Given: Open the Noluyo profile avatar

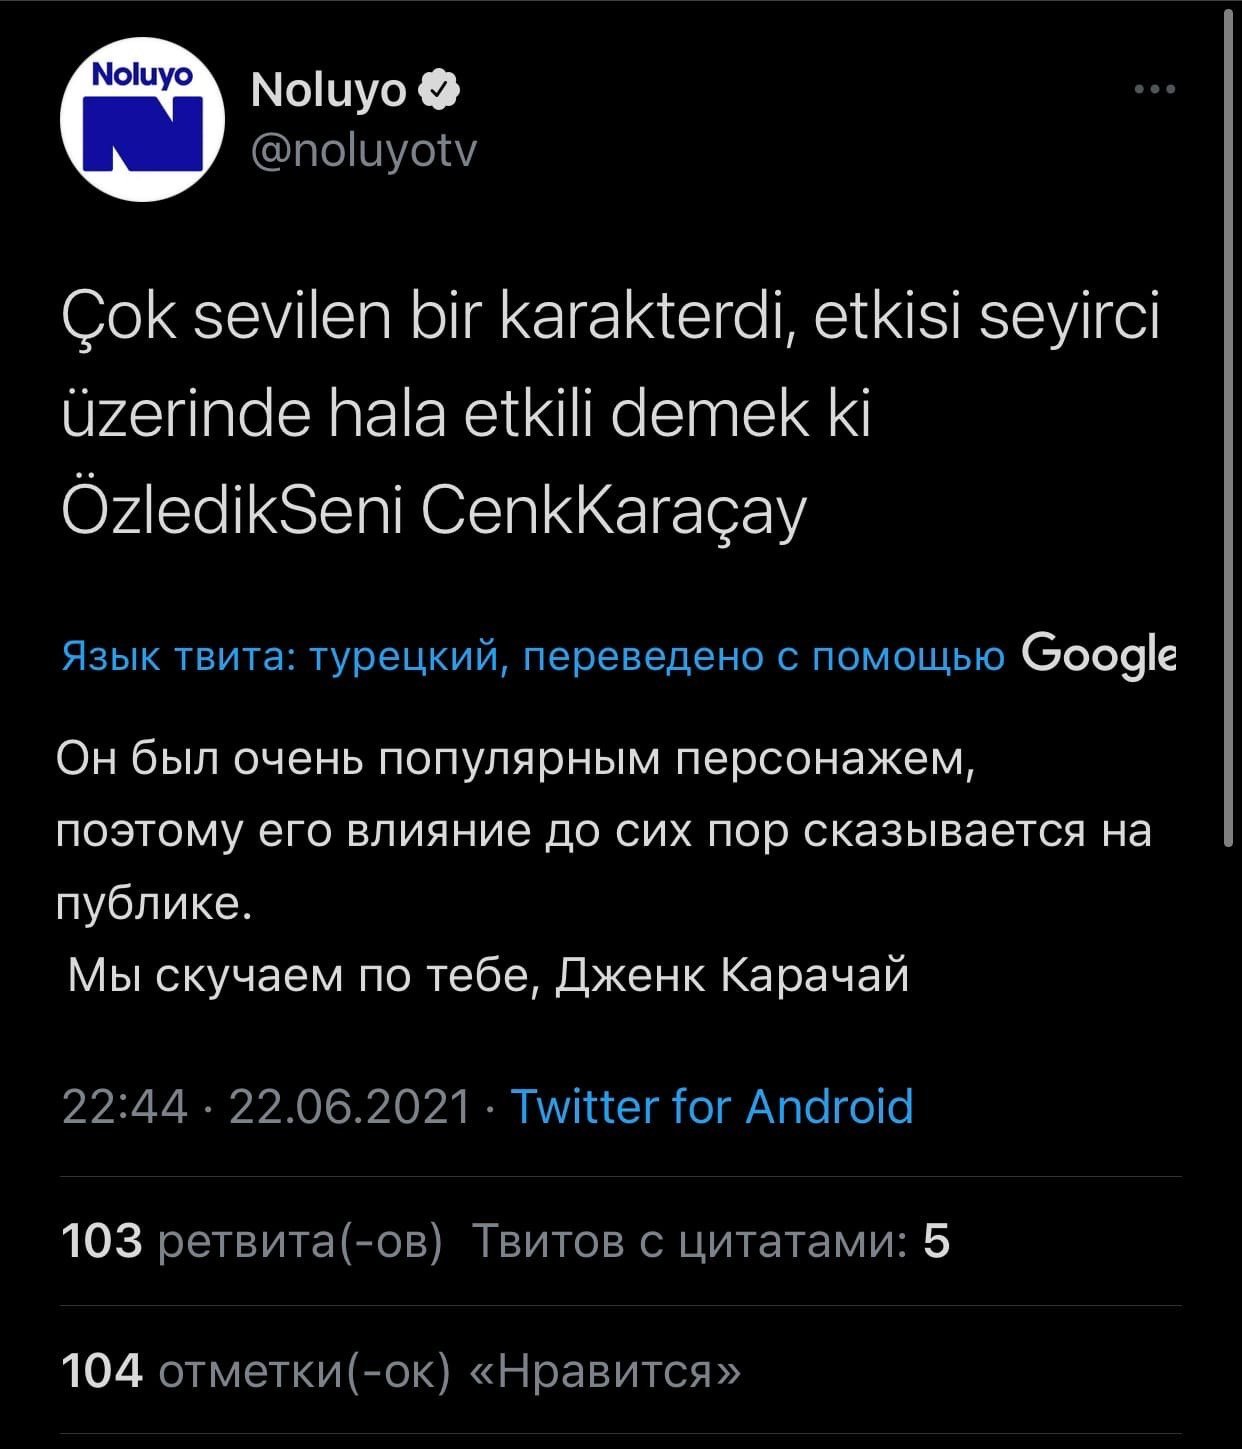Looking at the screenshot, I should point(141,119).
